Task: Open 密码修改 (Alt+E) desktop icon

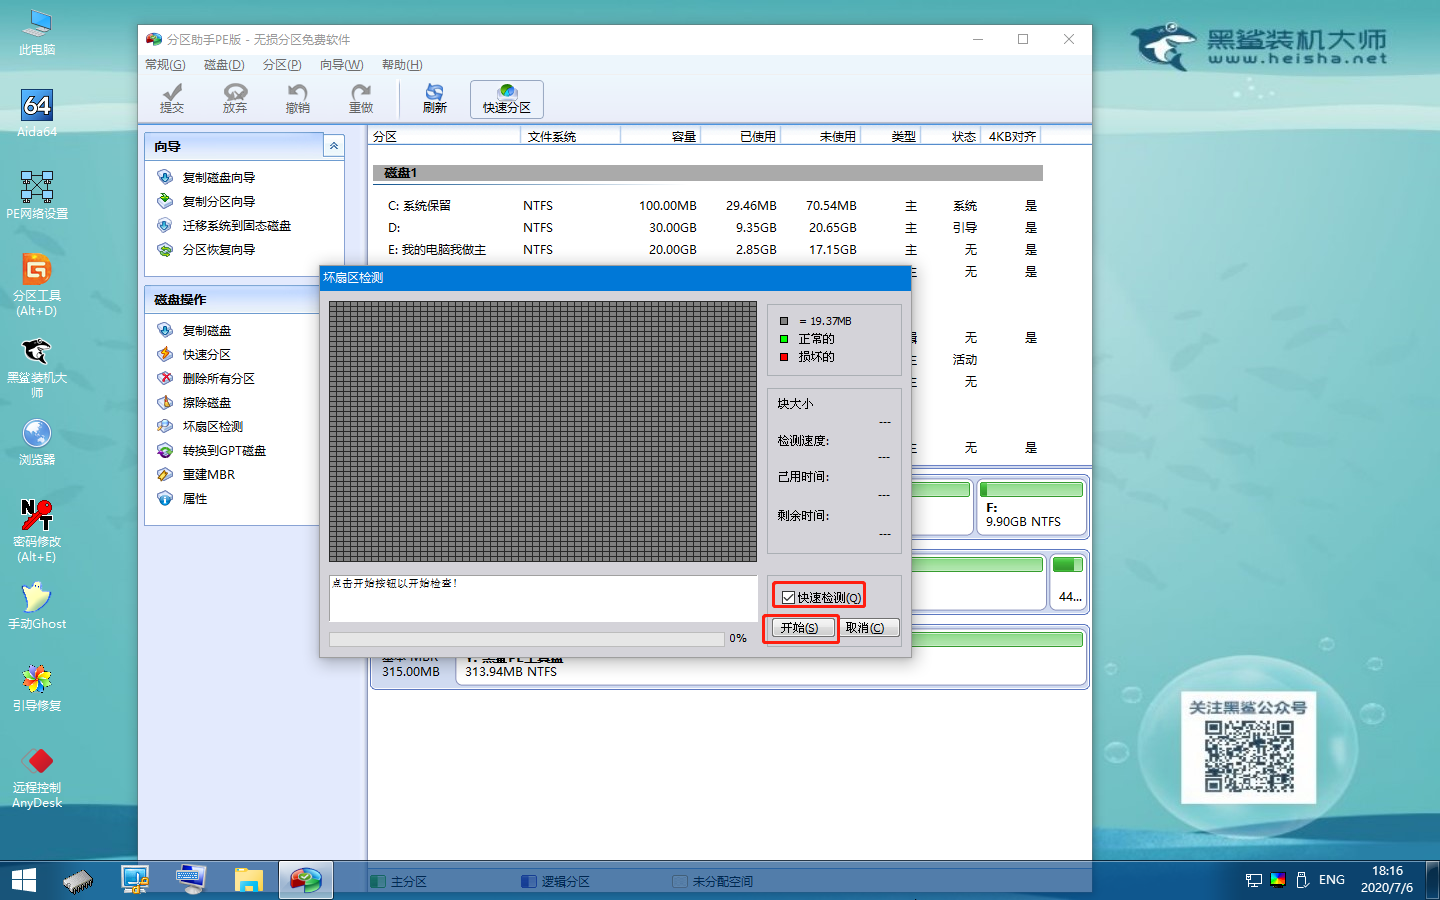Action: pyautogui.click(x=37, y=531)
